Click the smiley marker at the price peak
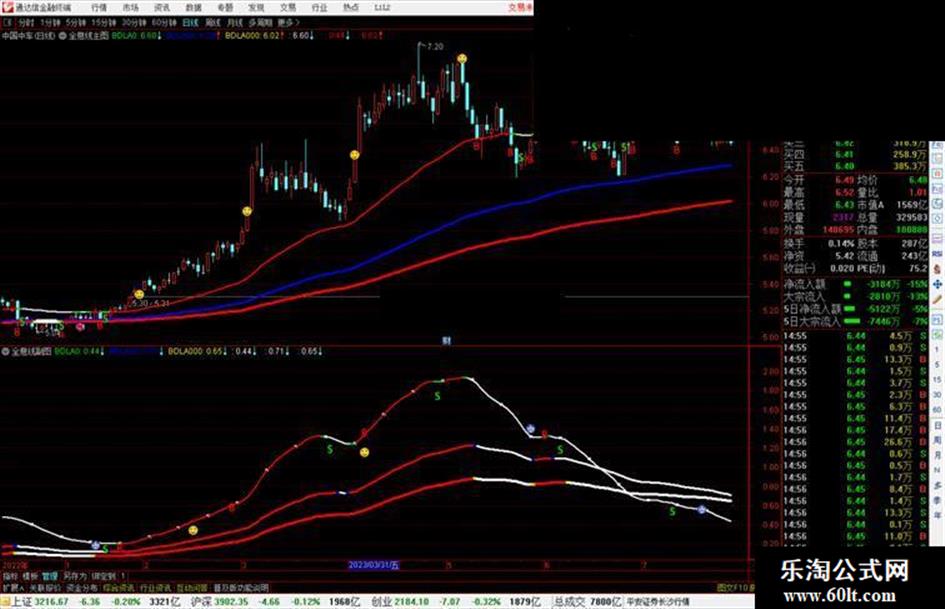The width and height of the screenshot is (945, 609). pyautogui.click(x=462, y=58)
